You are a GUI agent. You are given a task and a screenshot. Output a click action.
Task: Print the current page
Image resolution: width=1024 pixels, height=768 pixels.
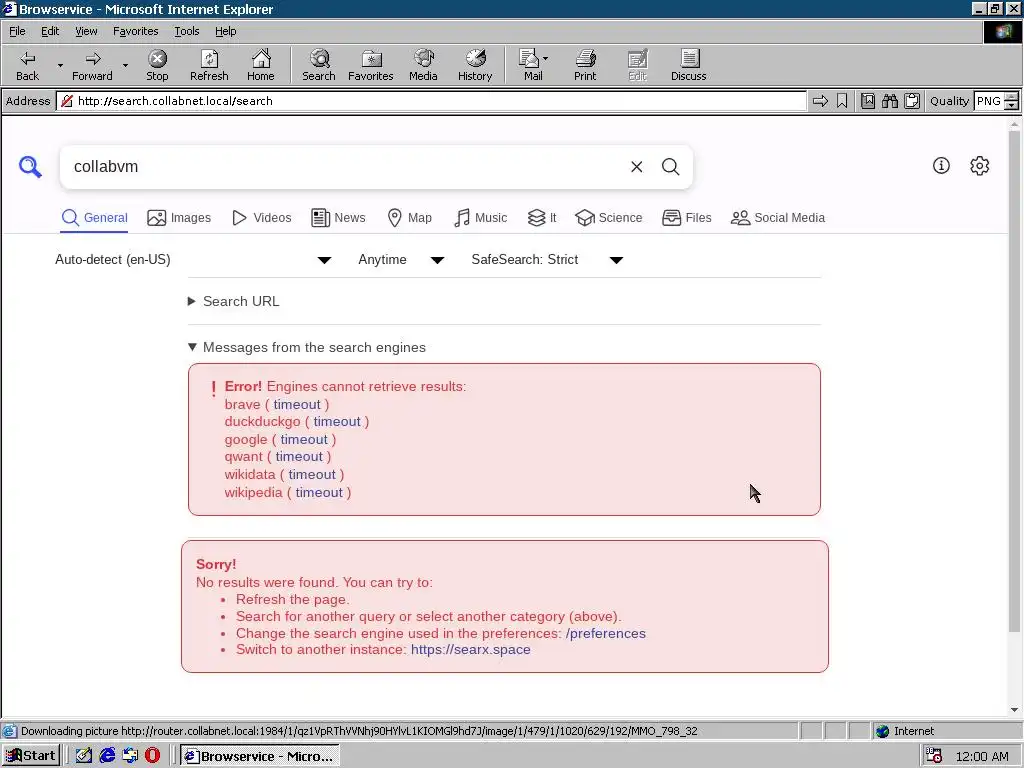point(585,65)
